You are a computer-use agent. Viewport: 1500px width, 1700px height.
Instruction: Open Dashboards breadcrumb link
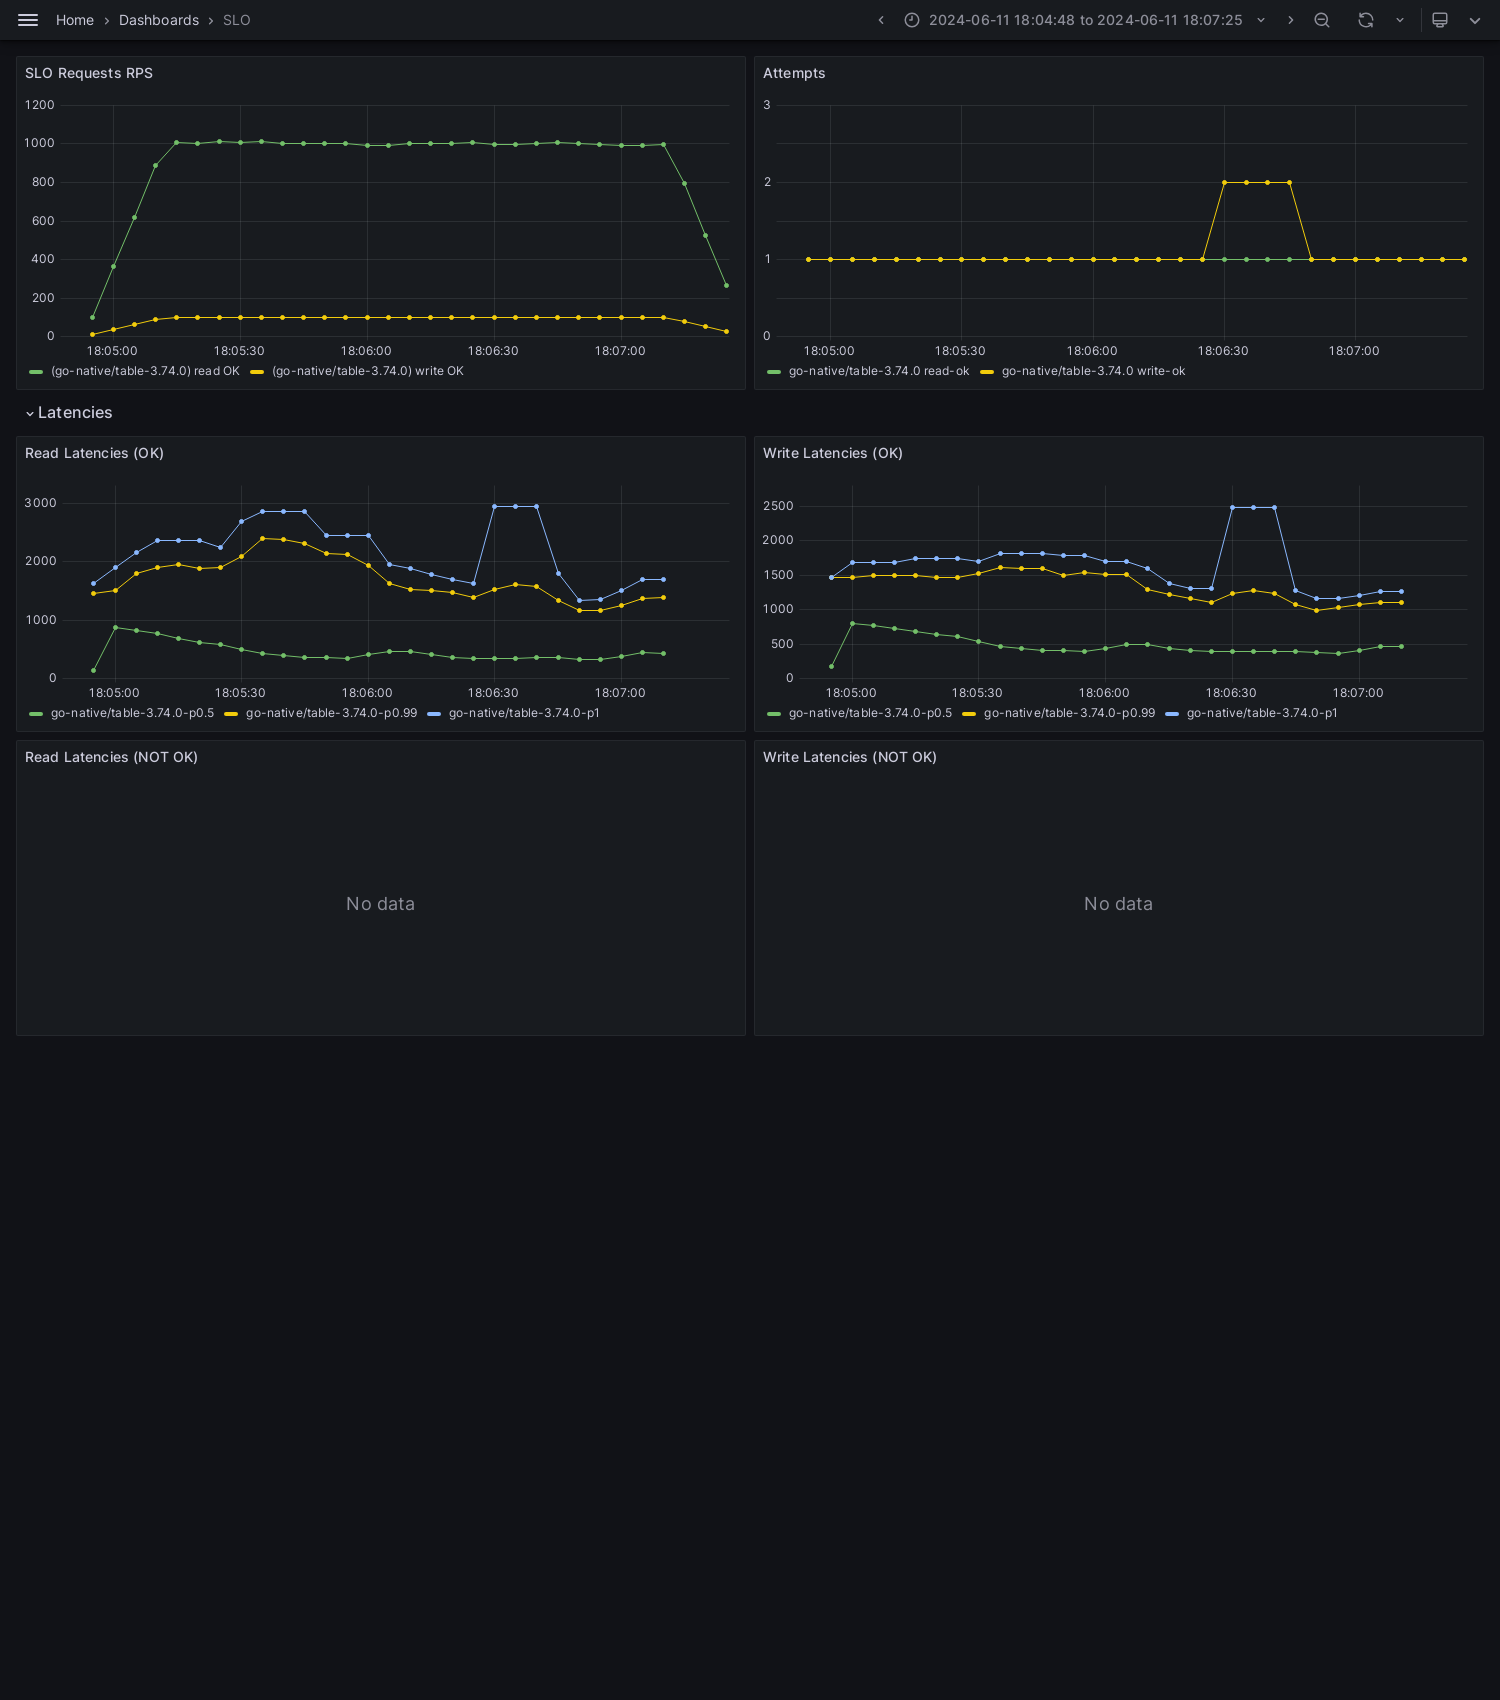(x=159, y=20)
